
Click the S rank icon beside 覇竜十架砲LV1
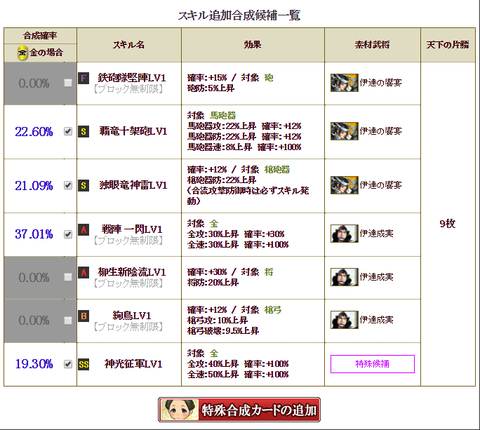[84, 131]
